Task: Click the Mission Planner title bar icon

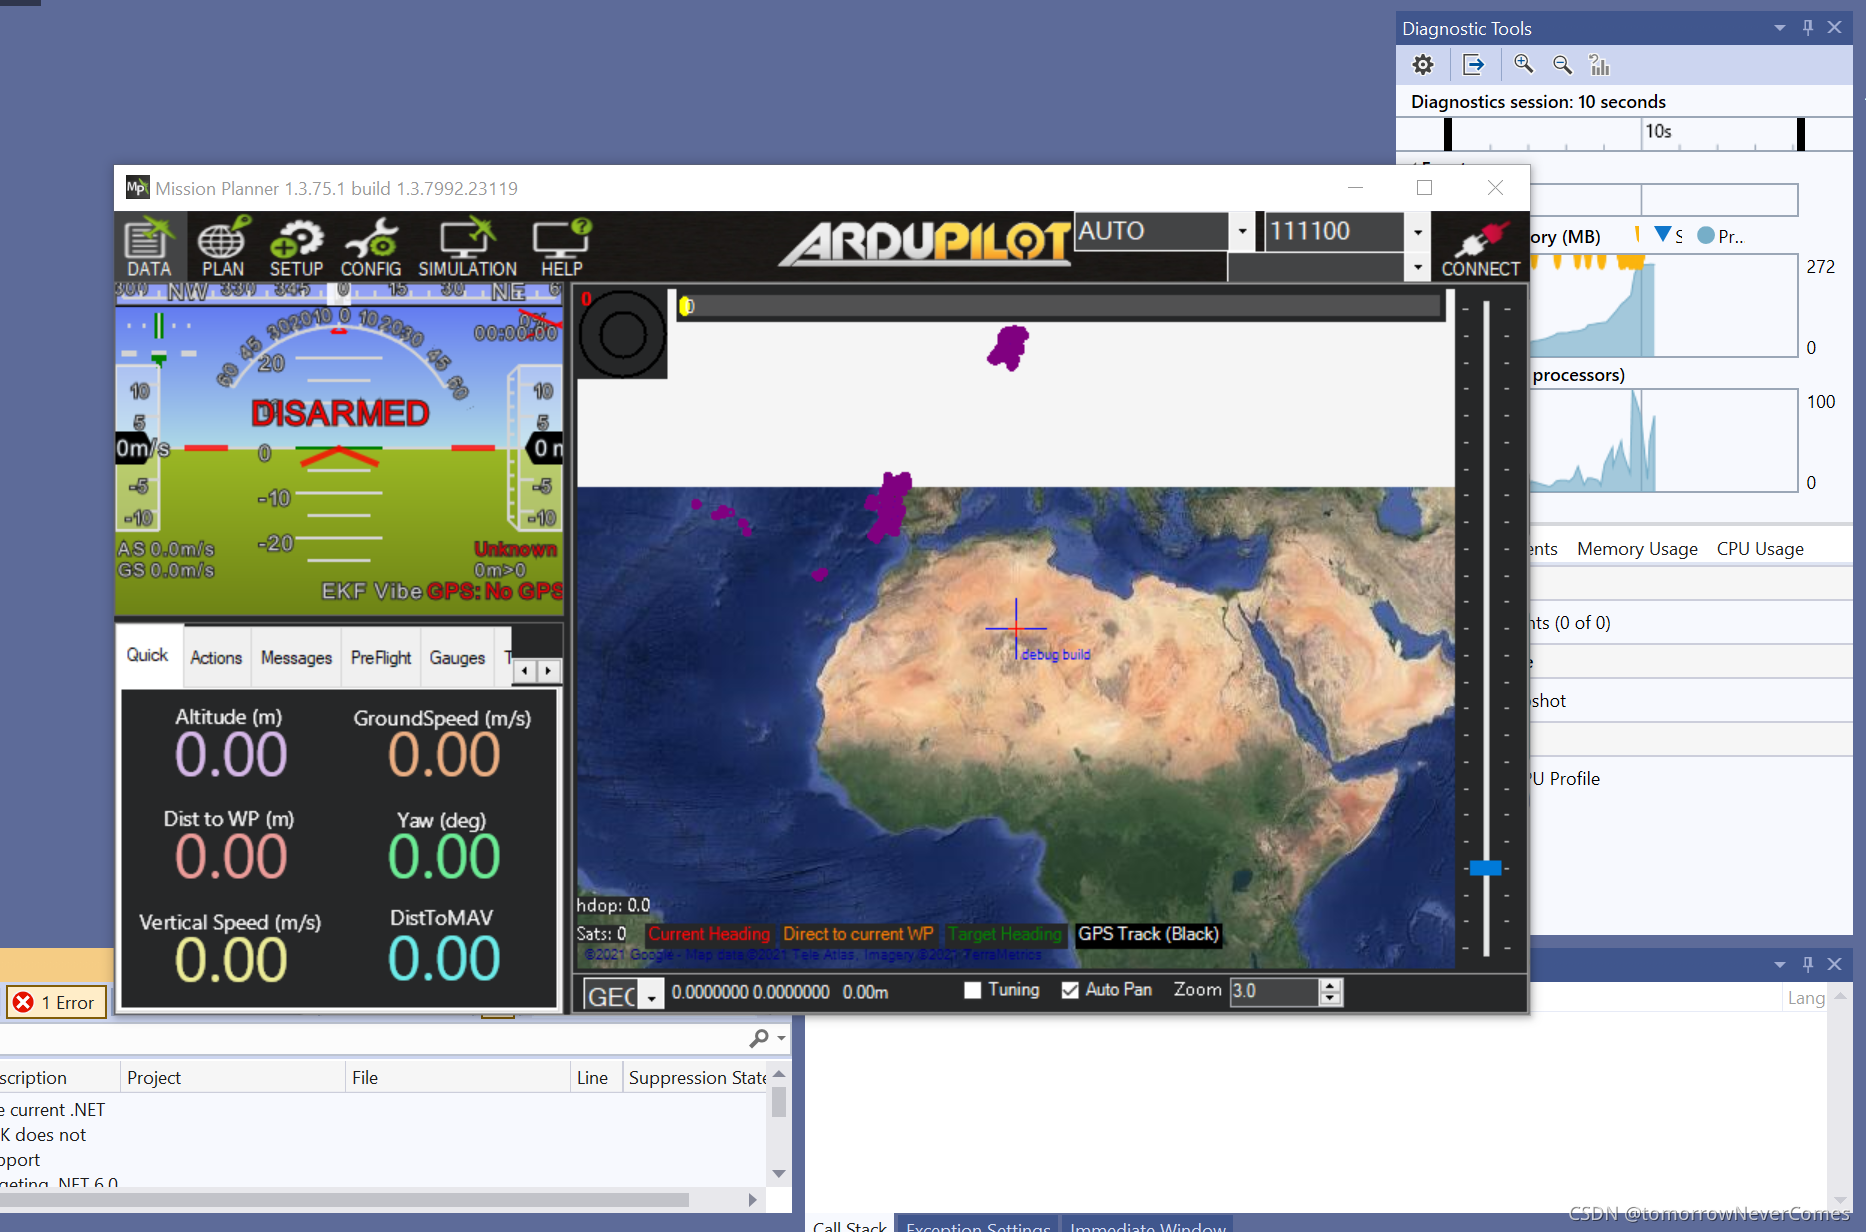Action: coord(136,188)
